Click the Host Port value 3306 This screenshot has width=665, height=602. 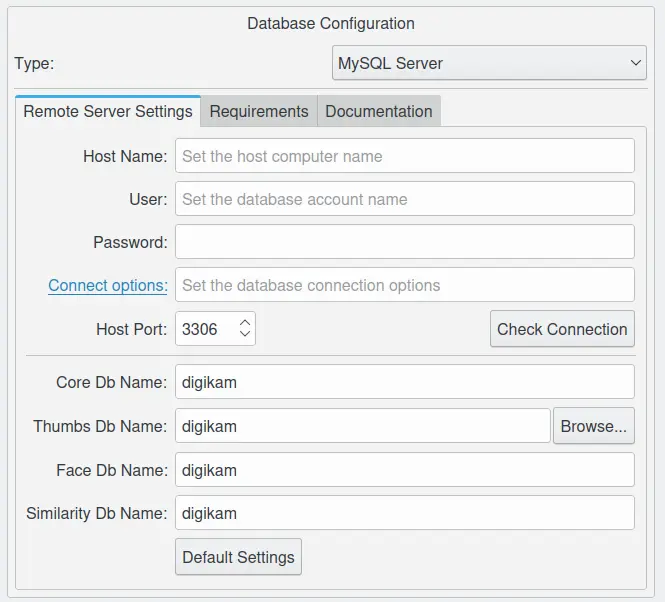203,329
